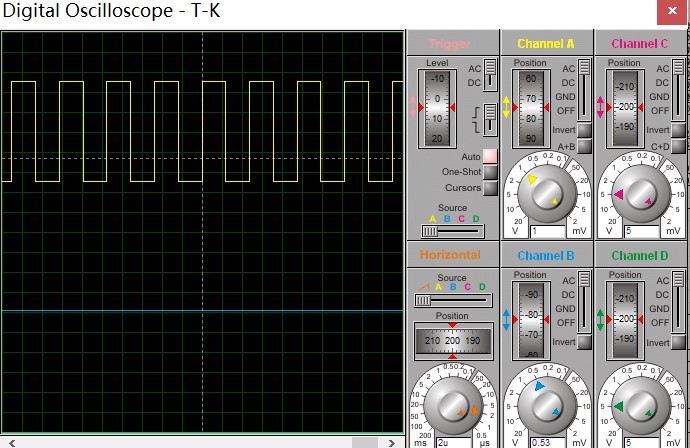The height and width of the screenshot is (448, 690).
Task: Close the Digital Oscilloscope window
Action: (672, 11)
